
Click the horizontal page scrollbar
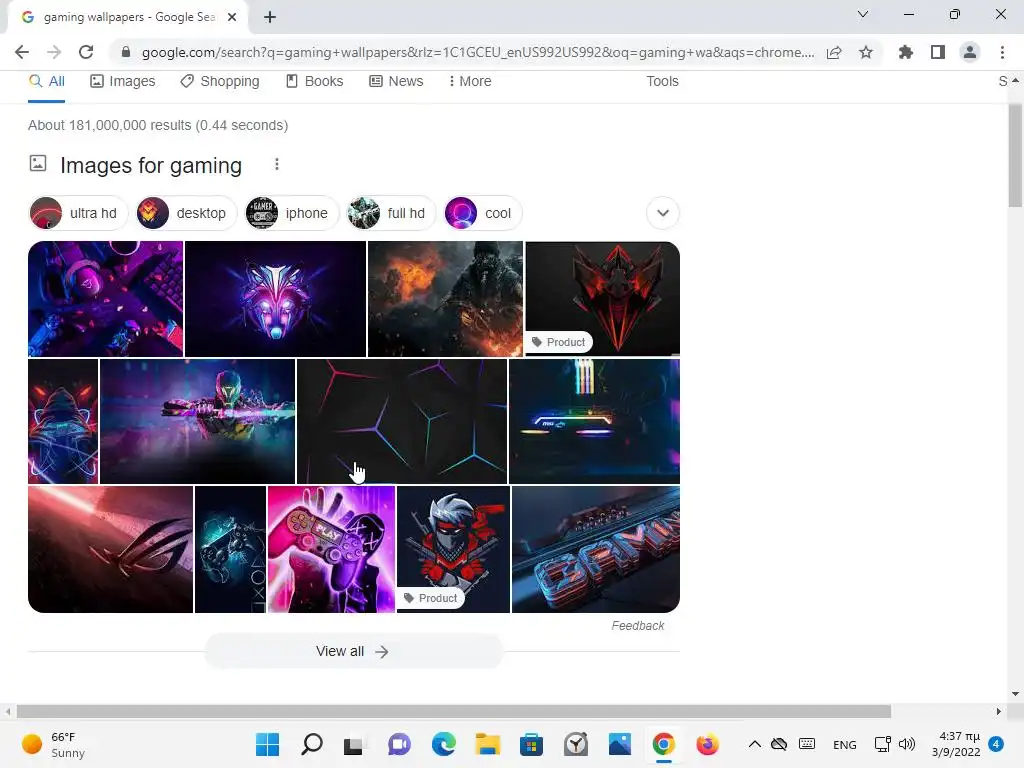pos(454,711)
